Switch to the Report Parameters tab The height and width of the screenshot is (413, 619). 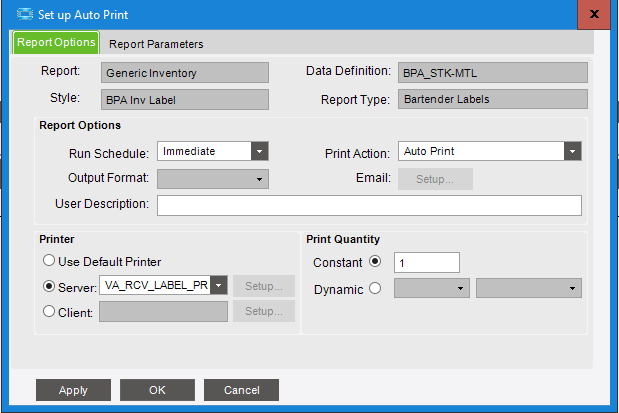(156, 44)
